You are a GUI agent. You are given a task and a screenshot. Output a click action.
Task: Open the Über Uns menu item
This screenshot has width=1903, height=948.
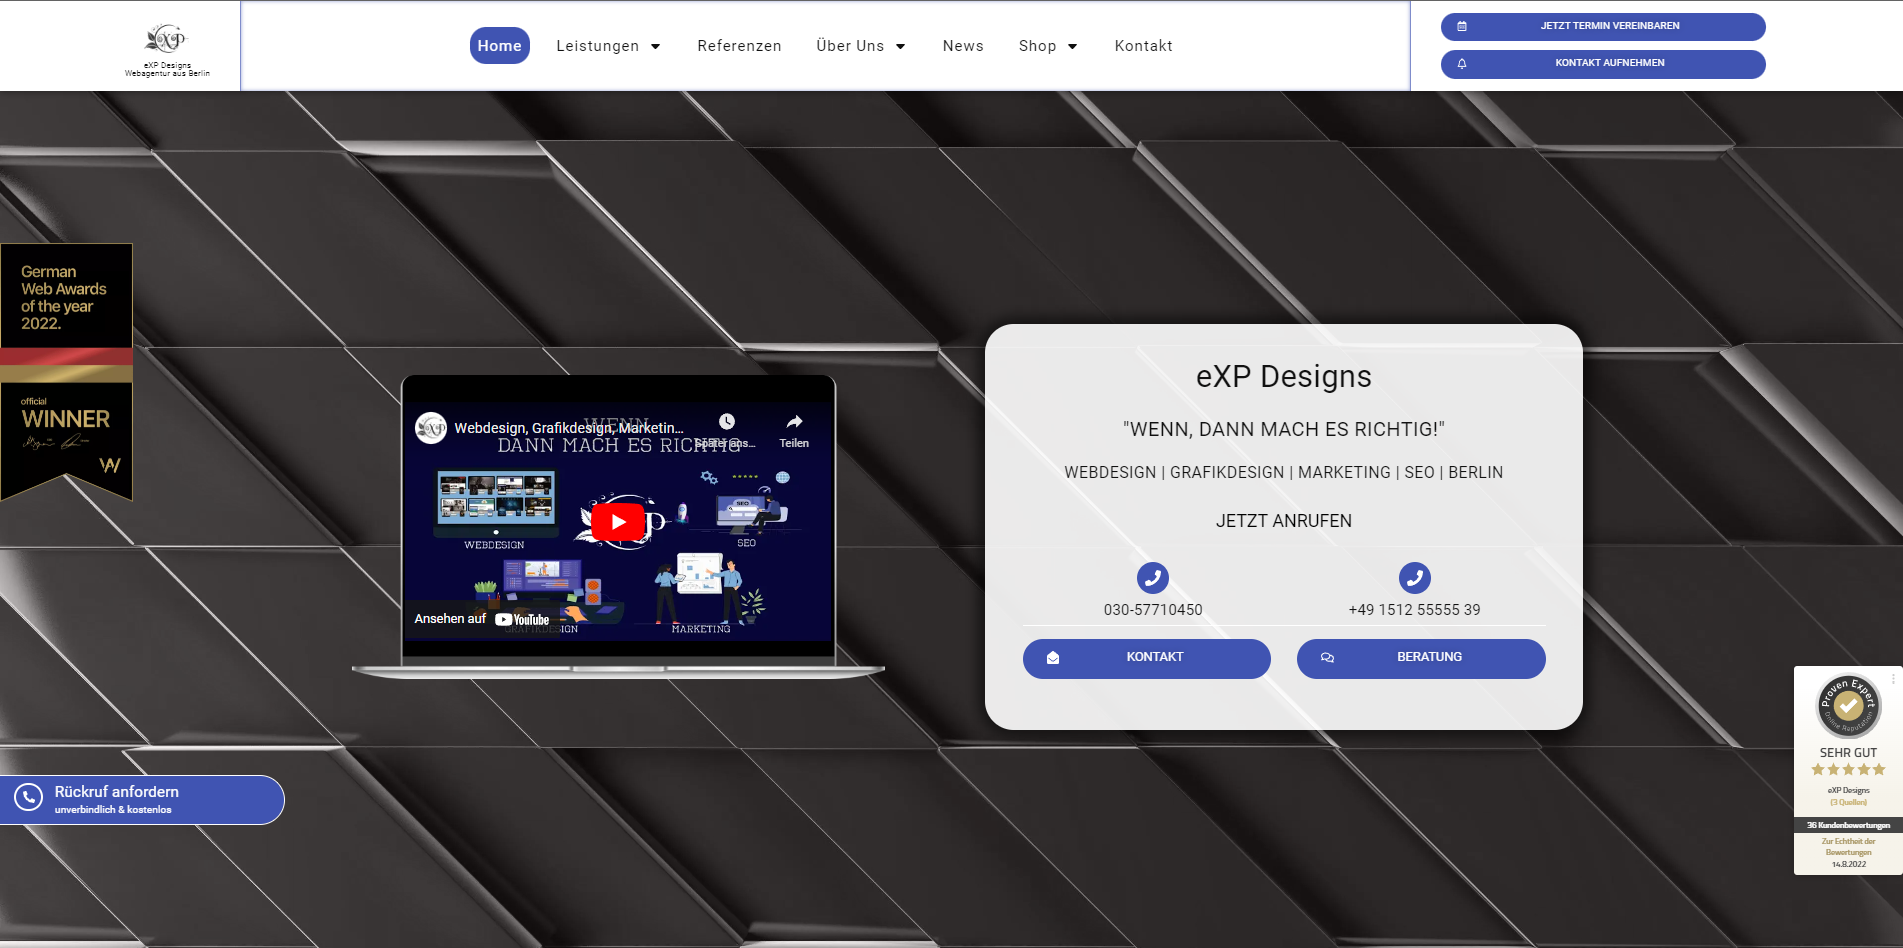(850, 46)
